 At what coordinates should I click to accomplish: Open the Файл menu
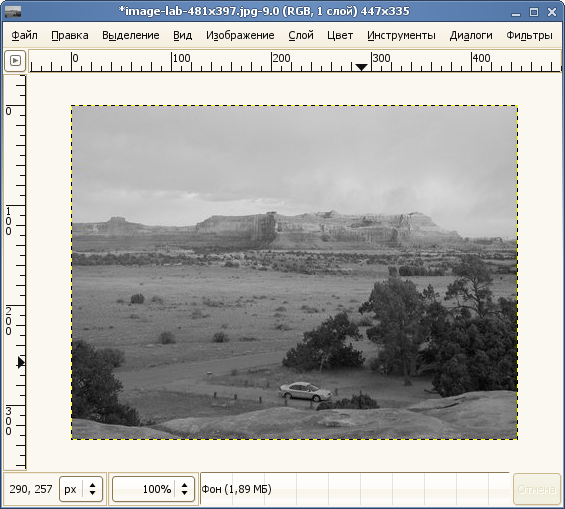tap(25, 35)
